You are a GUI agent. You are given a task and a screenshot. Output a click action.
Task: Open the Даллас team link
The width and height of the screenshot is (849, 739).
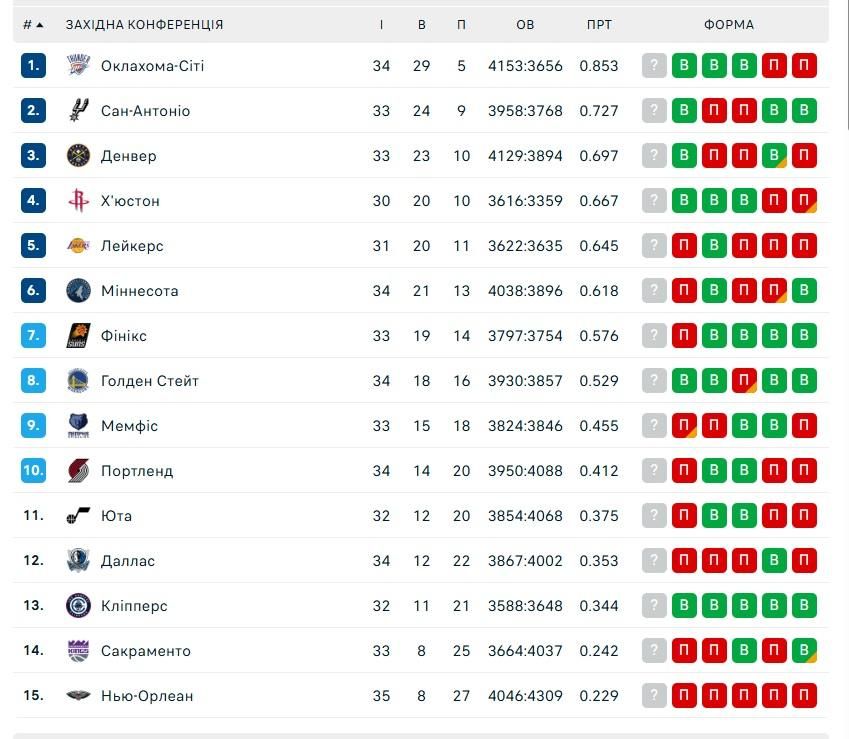128,561
